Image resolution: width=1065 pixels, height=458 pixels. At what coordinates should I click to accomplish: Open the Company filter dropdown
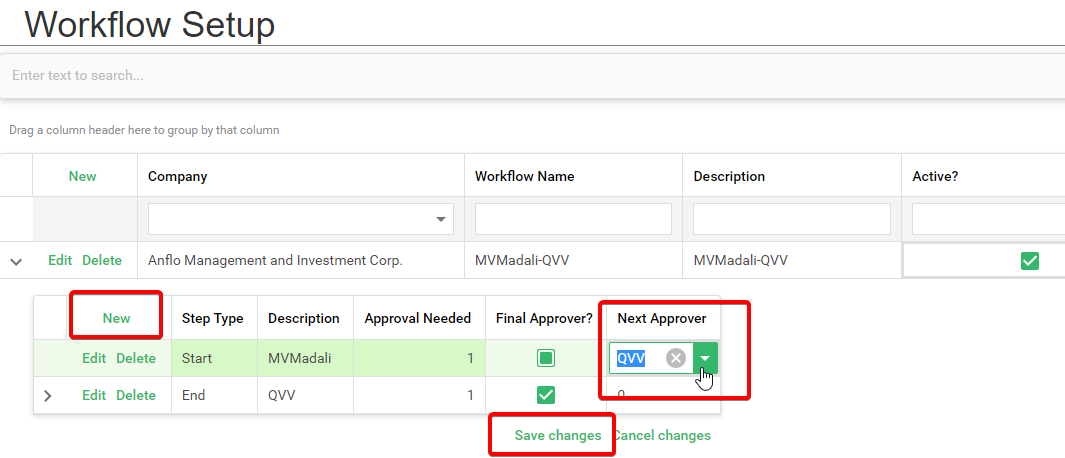[x=441, y=219]
